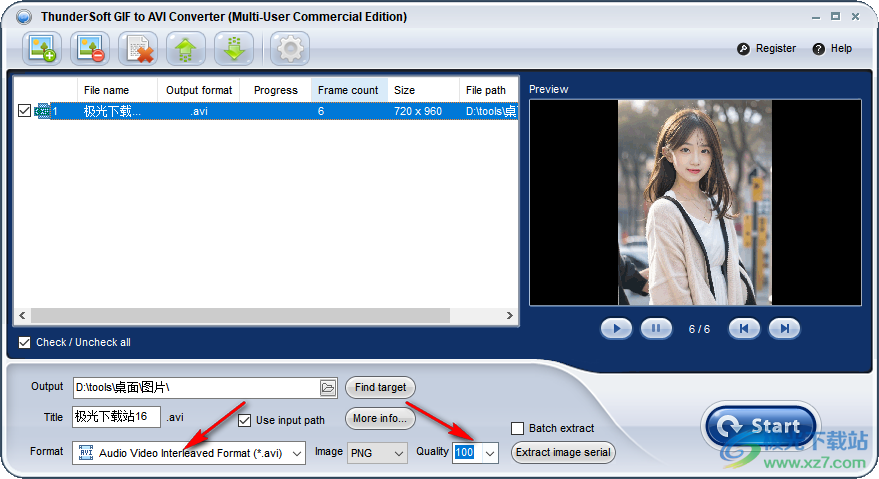This screenshot has width=879, height=479.
Task: Pause the GIF preview
Action: point(656,329)
